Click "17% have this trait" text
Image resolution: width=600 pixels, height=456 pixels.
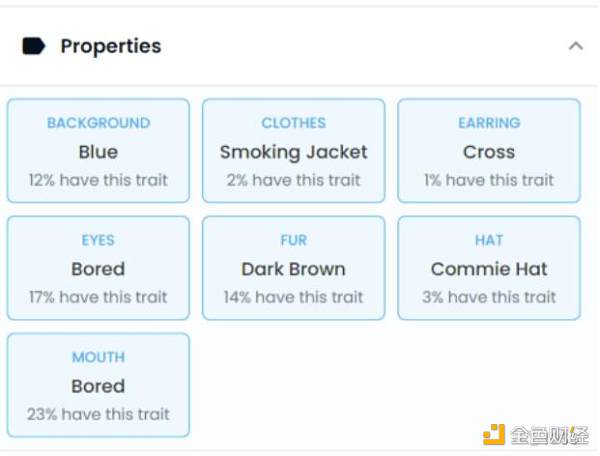(x=98, y=297)
